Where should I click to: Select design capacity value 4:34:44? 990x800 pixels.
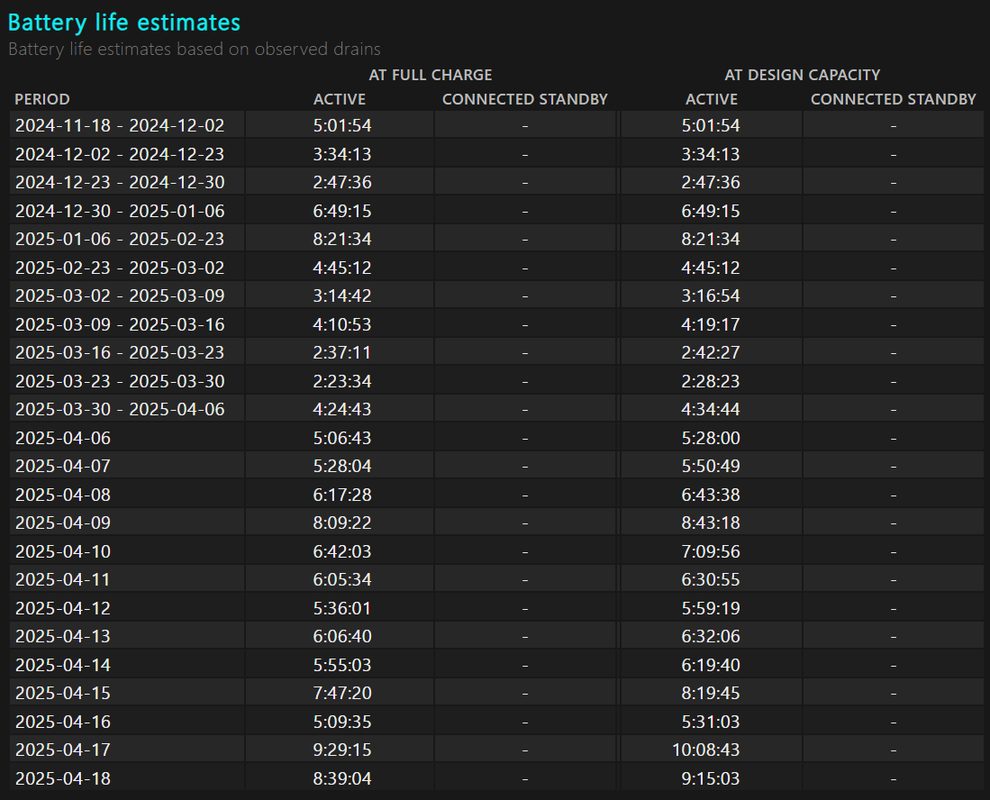tap(710, 409)
